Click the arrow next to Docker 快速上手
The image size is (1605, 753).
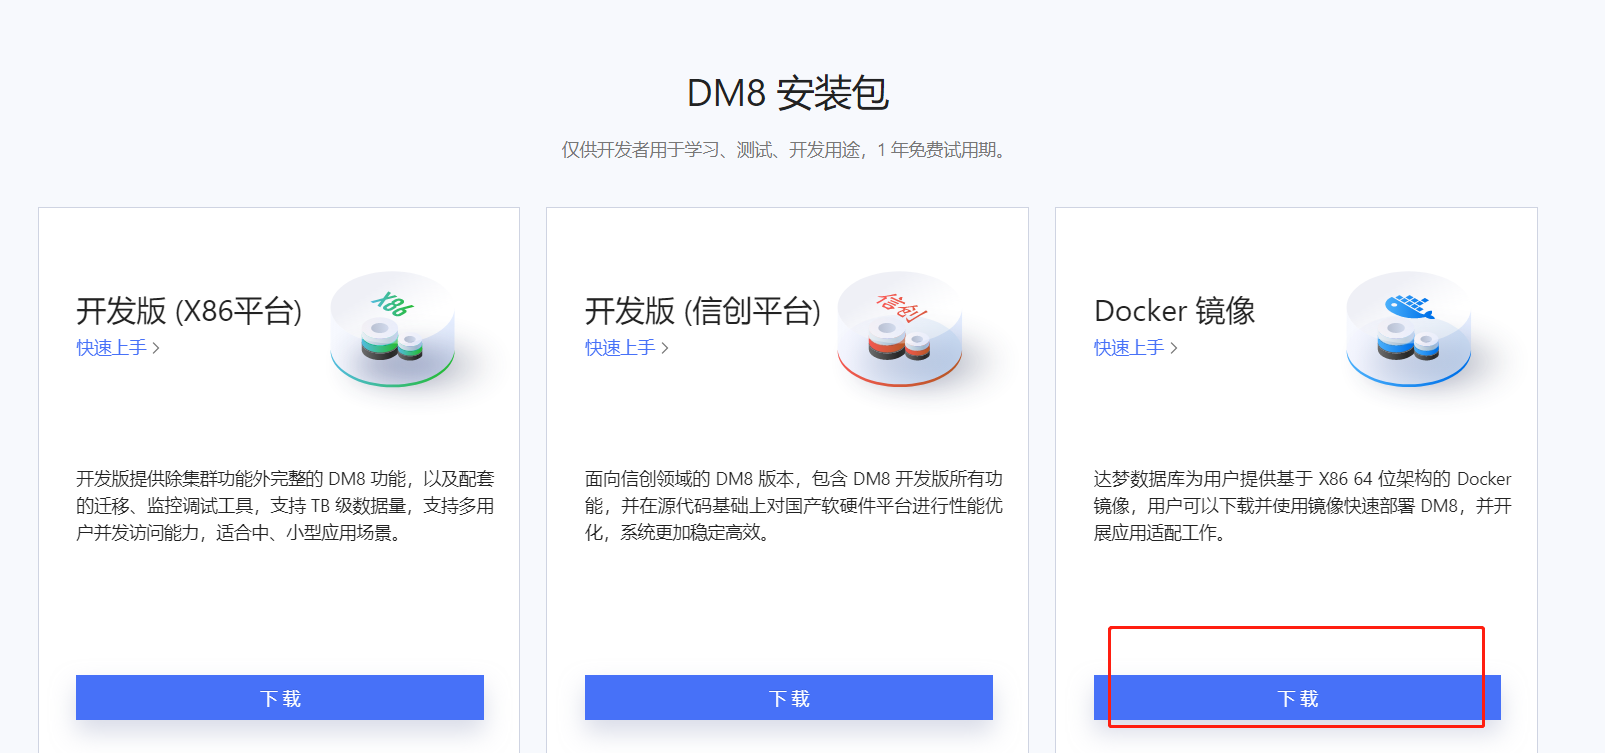pos(1174,348)
